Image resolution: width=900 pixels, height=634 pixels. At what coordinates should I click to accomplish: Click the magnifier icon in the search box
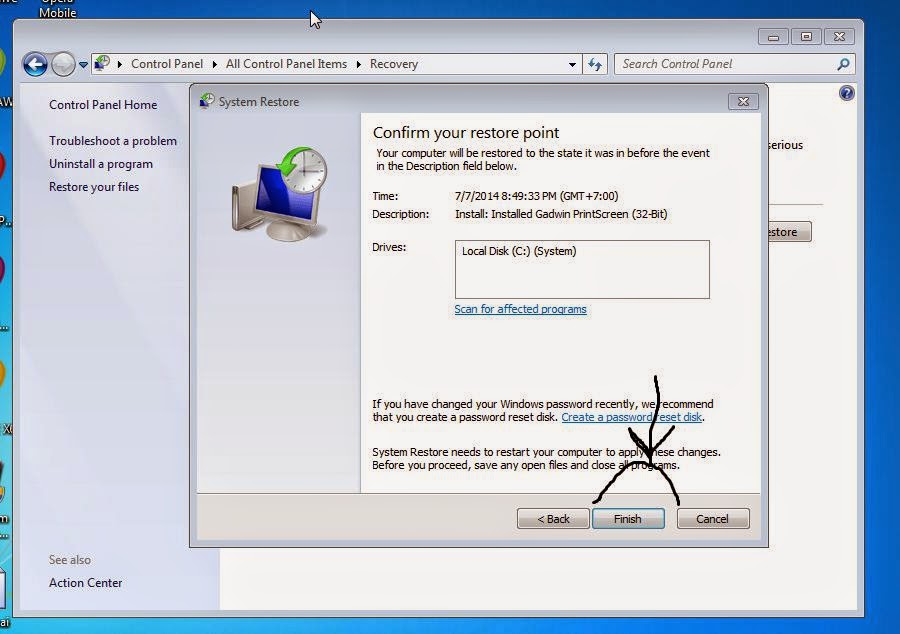pyautogui.click(x=842, y=64)
